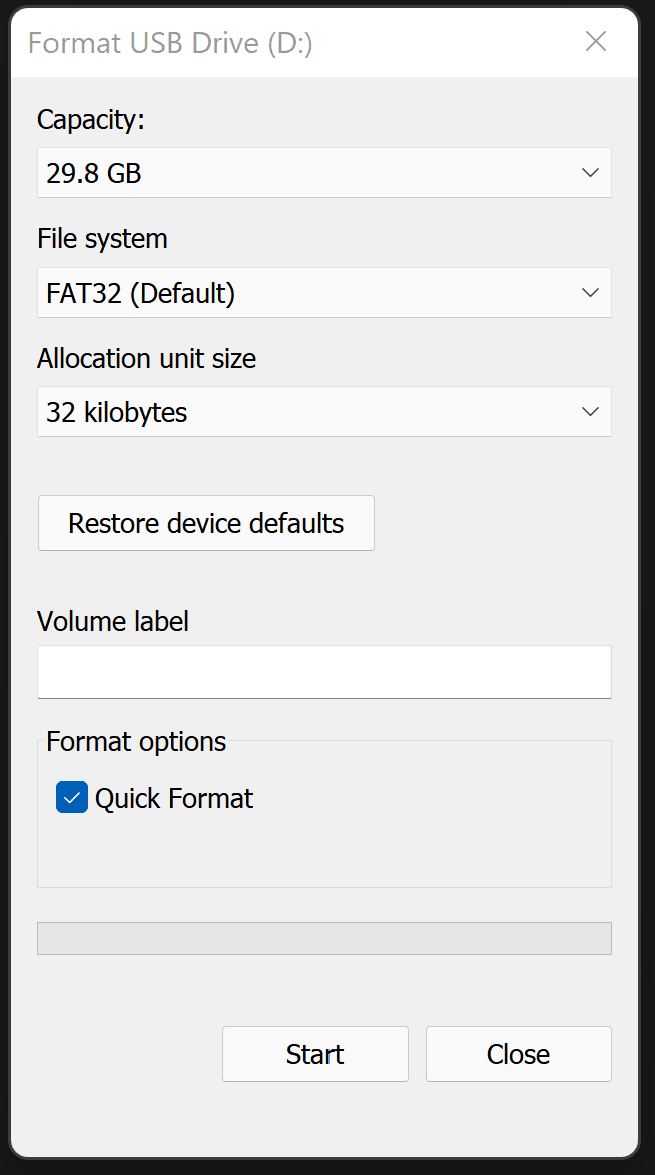This screenshot has width=655, height=1175.
Task: Click the X icon in the title bar
Action: click(x=596, y=41)
